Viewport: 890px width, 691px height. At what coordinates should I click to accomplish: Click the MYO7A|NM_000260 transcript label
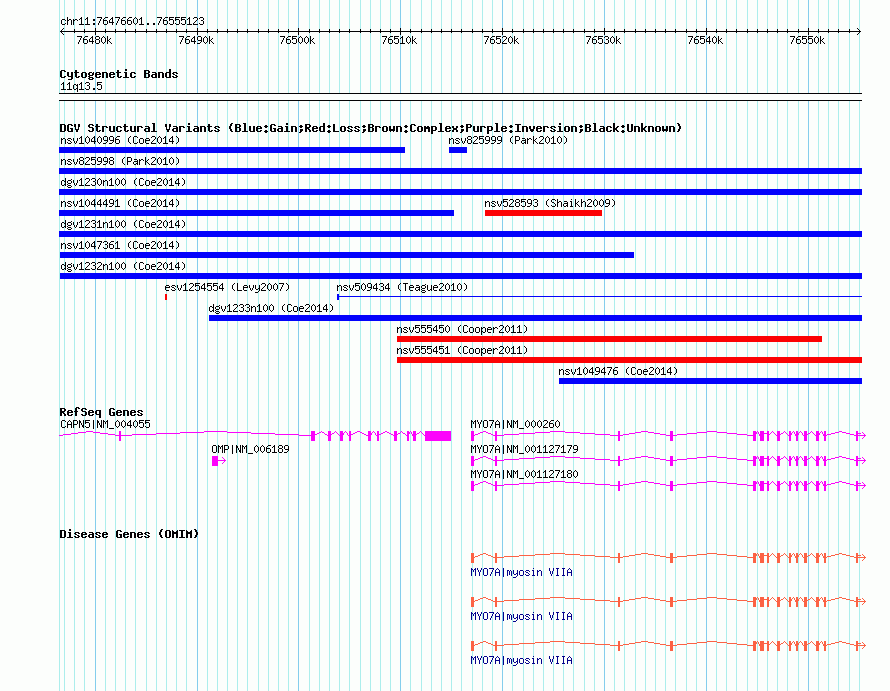(515, 424)
